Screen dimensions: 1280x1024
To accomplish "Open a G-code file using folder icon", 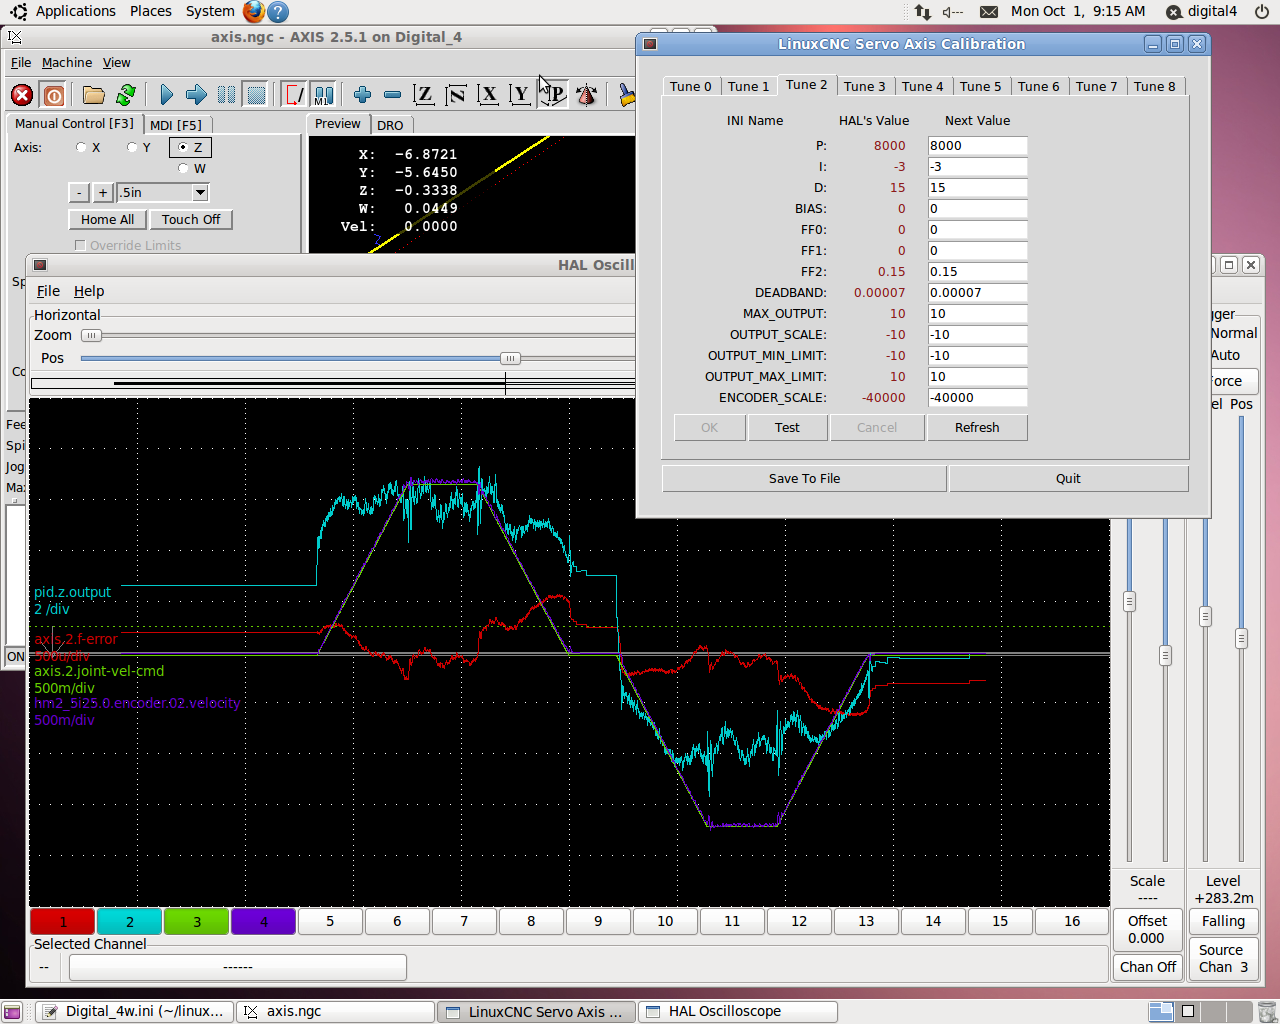I will [94, 95].
